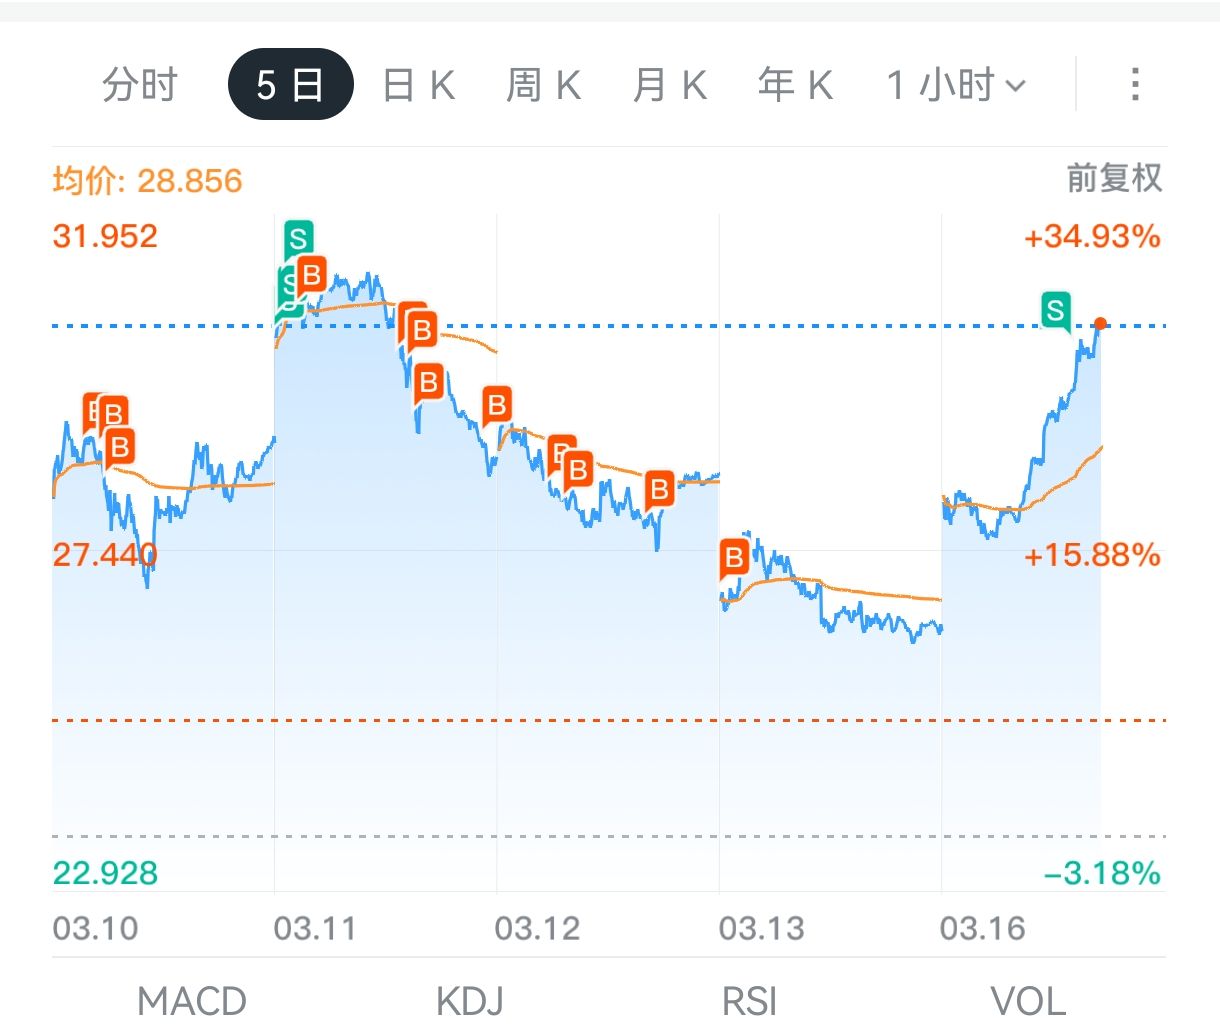Open the 年K yearly chart tab
This screenshot has width=1220, height=1035.
796,85
